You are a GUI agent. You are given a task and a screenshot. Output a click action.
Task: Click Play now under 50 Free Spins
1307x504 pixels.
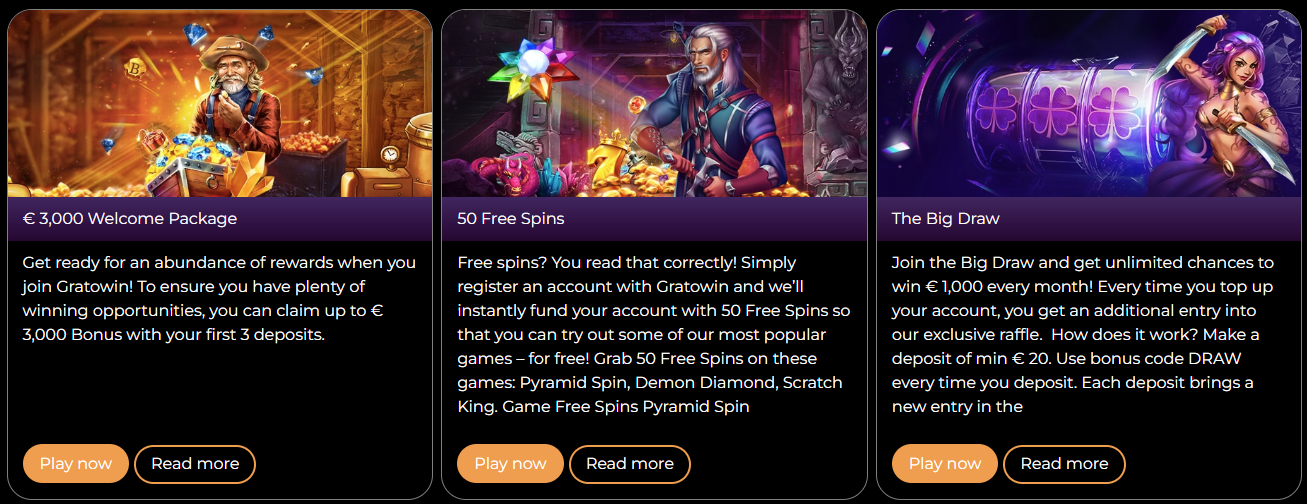coord(510,464)
